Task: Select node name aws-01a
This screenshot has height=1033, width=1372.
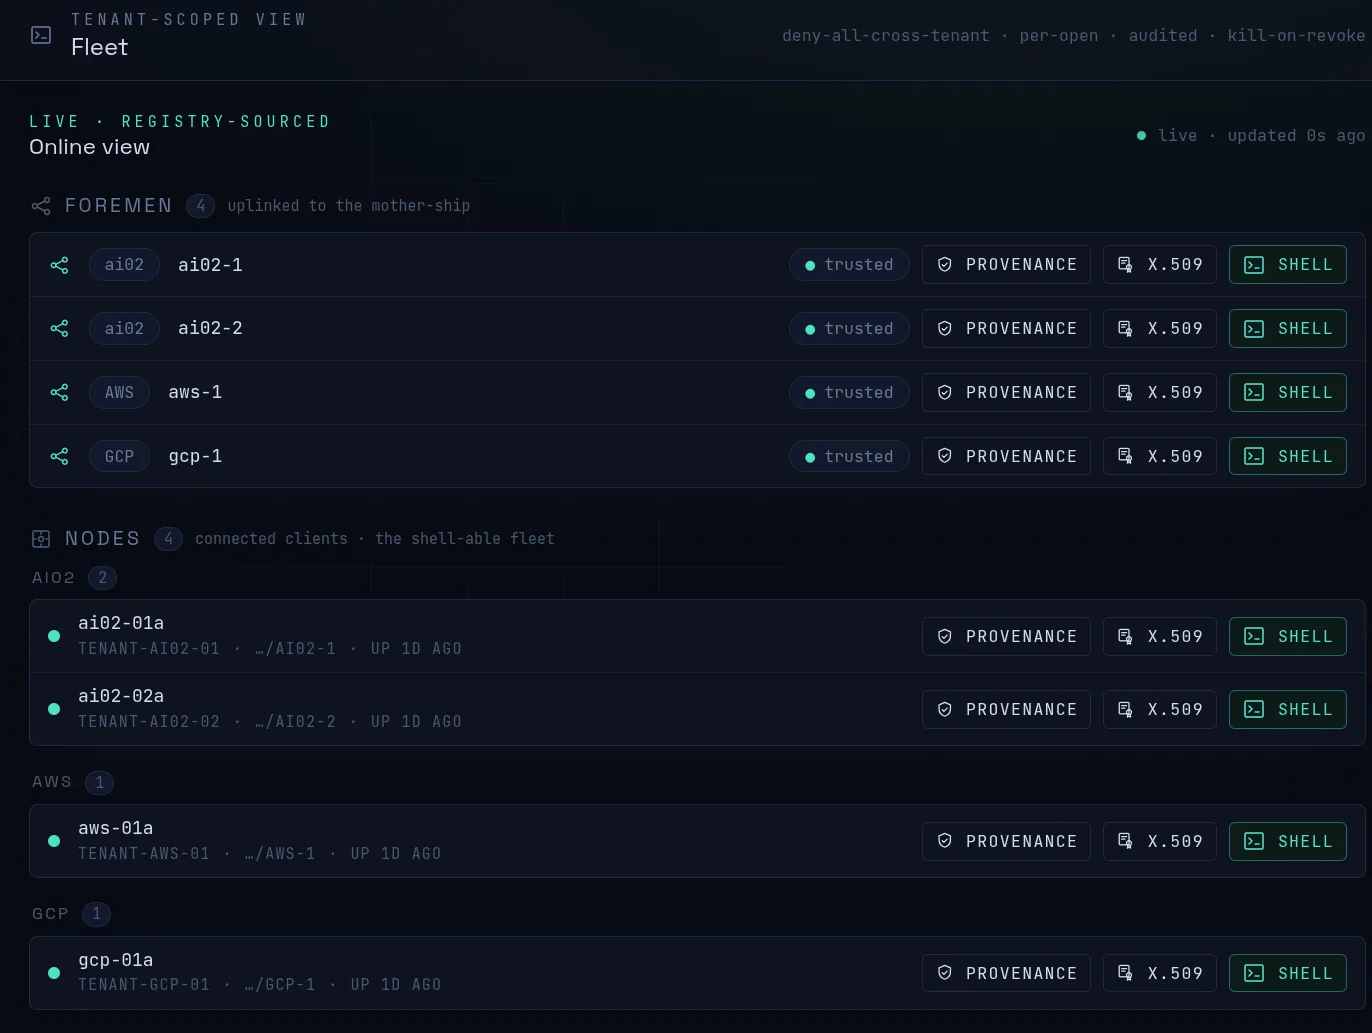Action: click(x=116, y=828)
